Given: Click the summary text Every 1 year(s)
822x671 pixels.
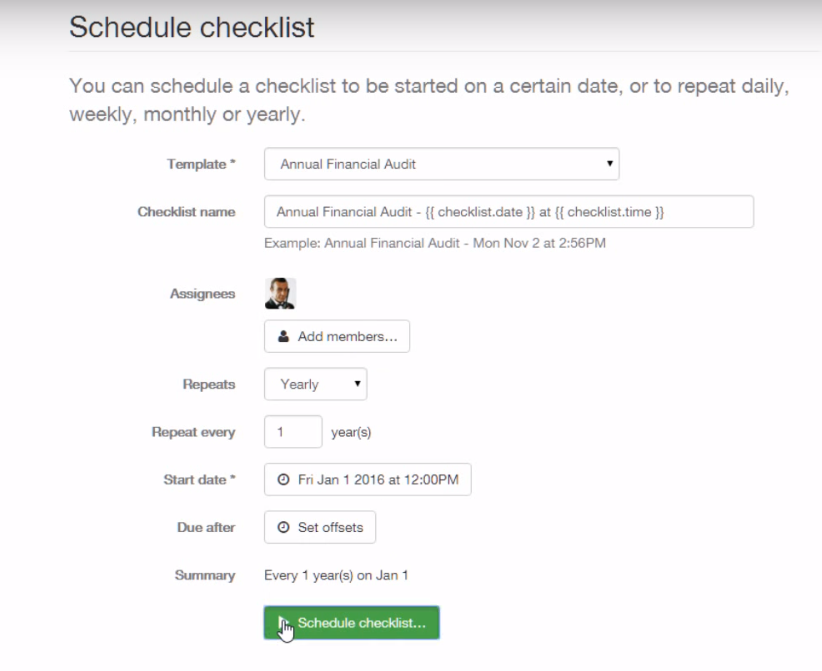Looking at the screenshot, I should pos(336,575).
